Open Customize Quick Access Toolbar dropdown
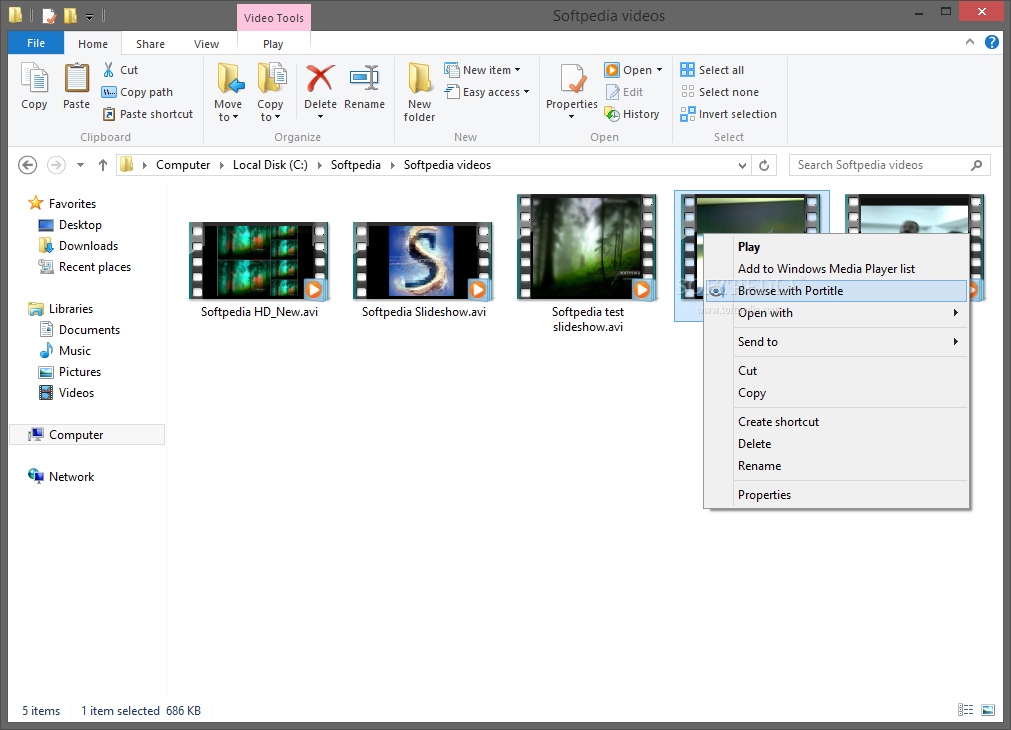The image size is (1011, 730). 90,15
